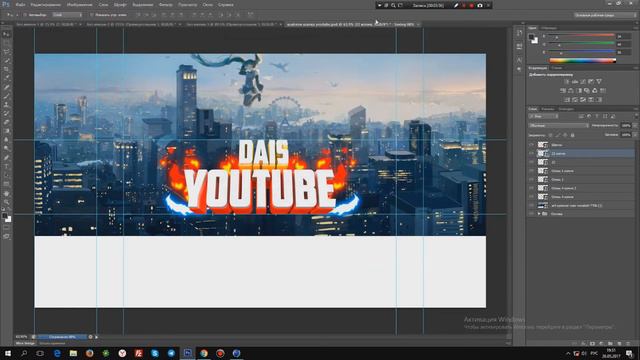The height and width of the screenshot is (360, 640).
Task: Select the Crop tool
Action: coord(7,69)
